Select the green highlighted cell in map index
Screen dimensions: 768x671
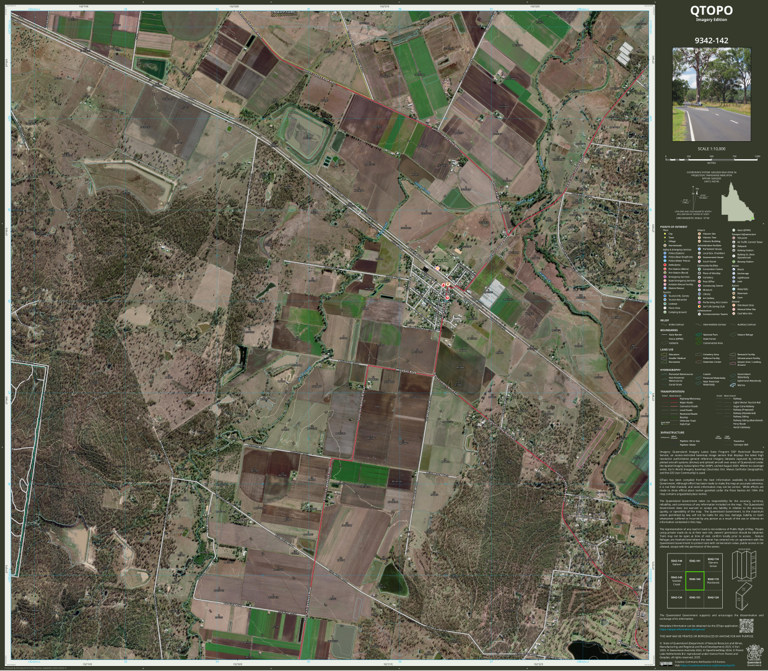695,581
